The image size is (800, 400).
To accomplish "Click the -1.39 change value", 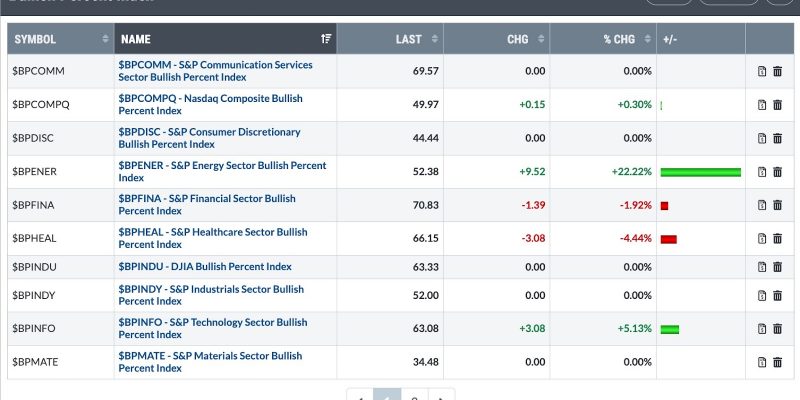I will [x=534, y=205].
